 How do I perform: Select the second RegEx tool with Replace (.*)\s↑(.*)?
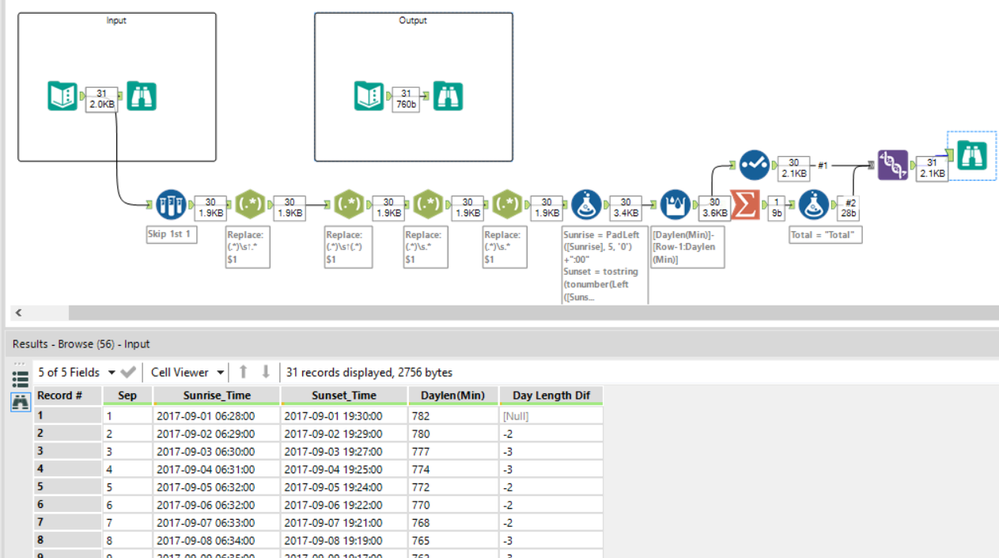349,205
